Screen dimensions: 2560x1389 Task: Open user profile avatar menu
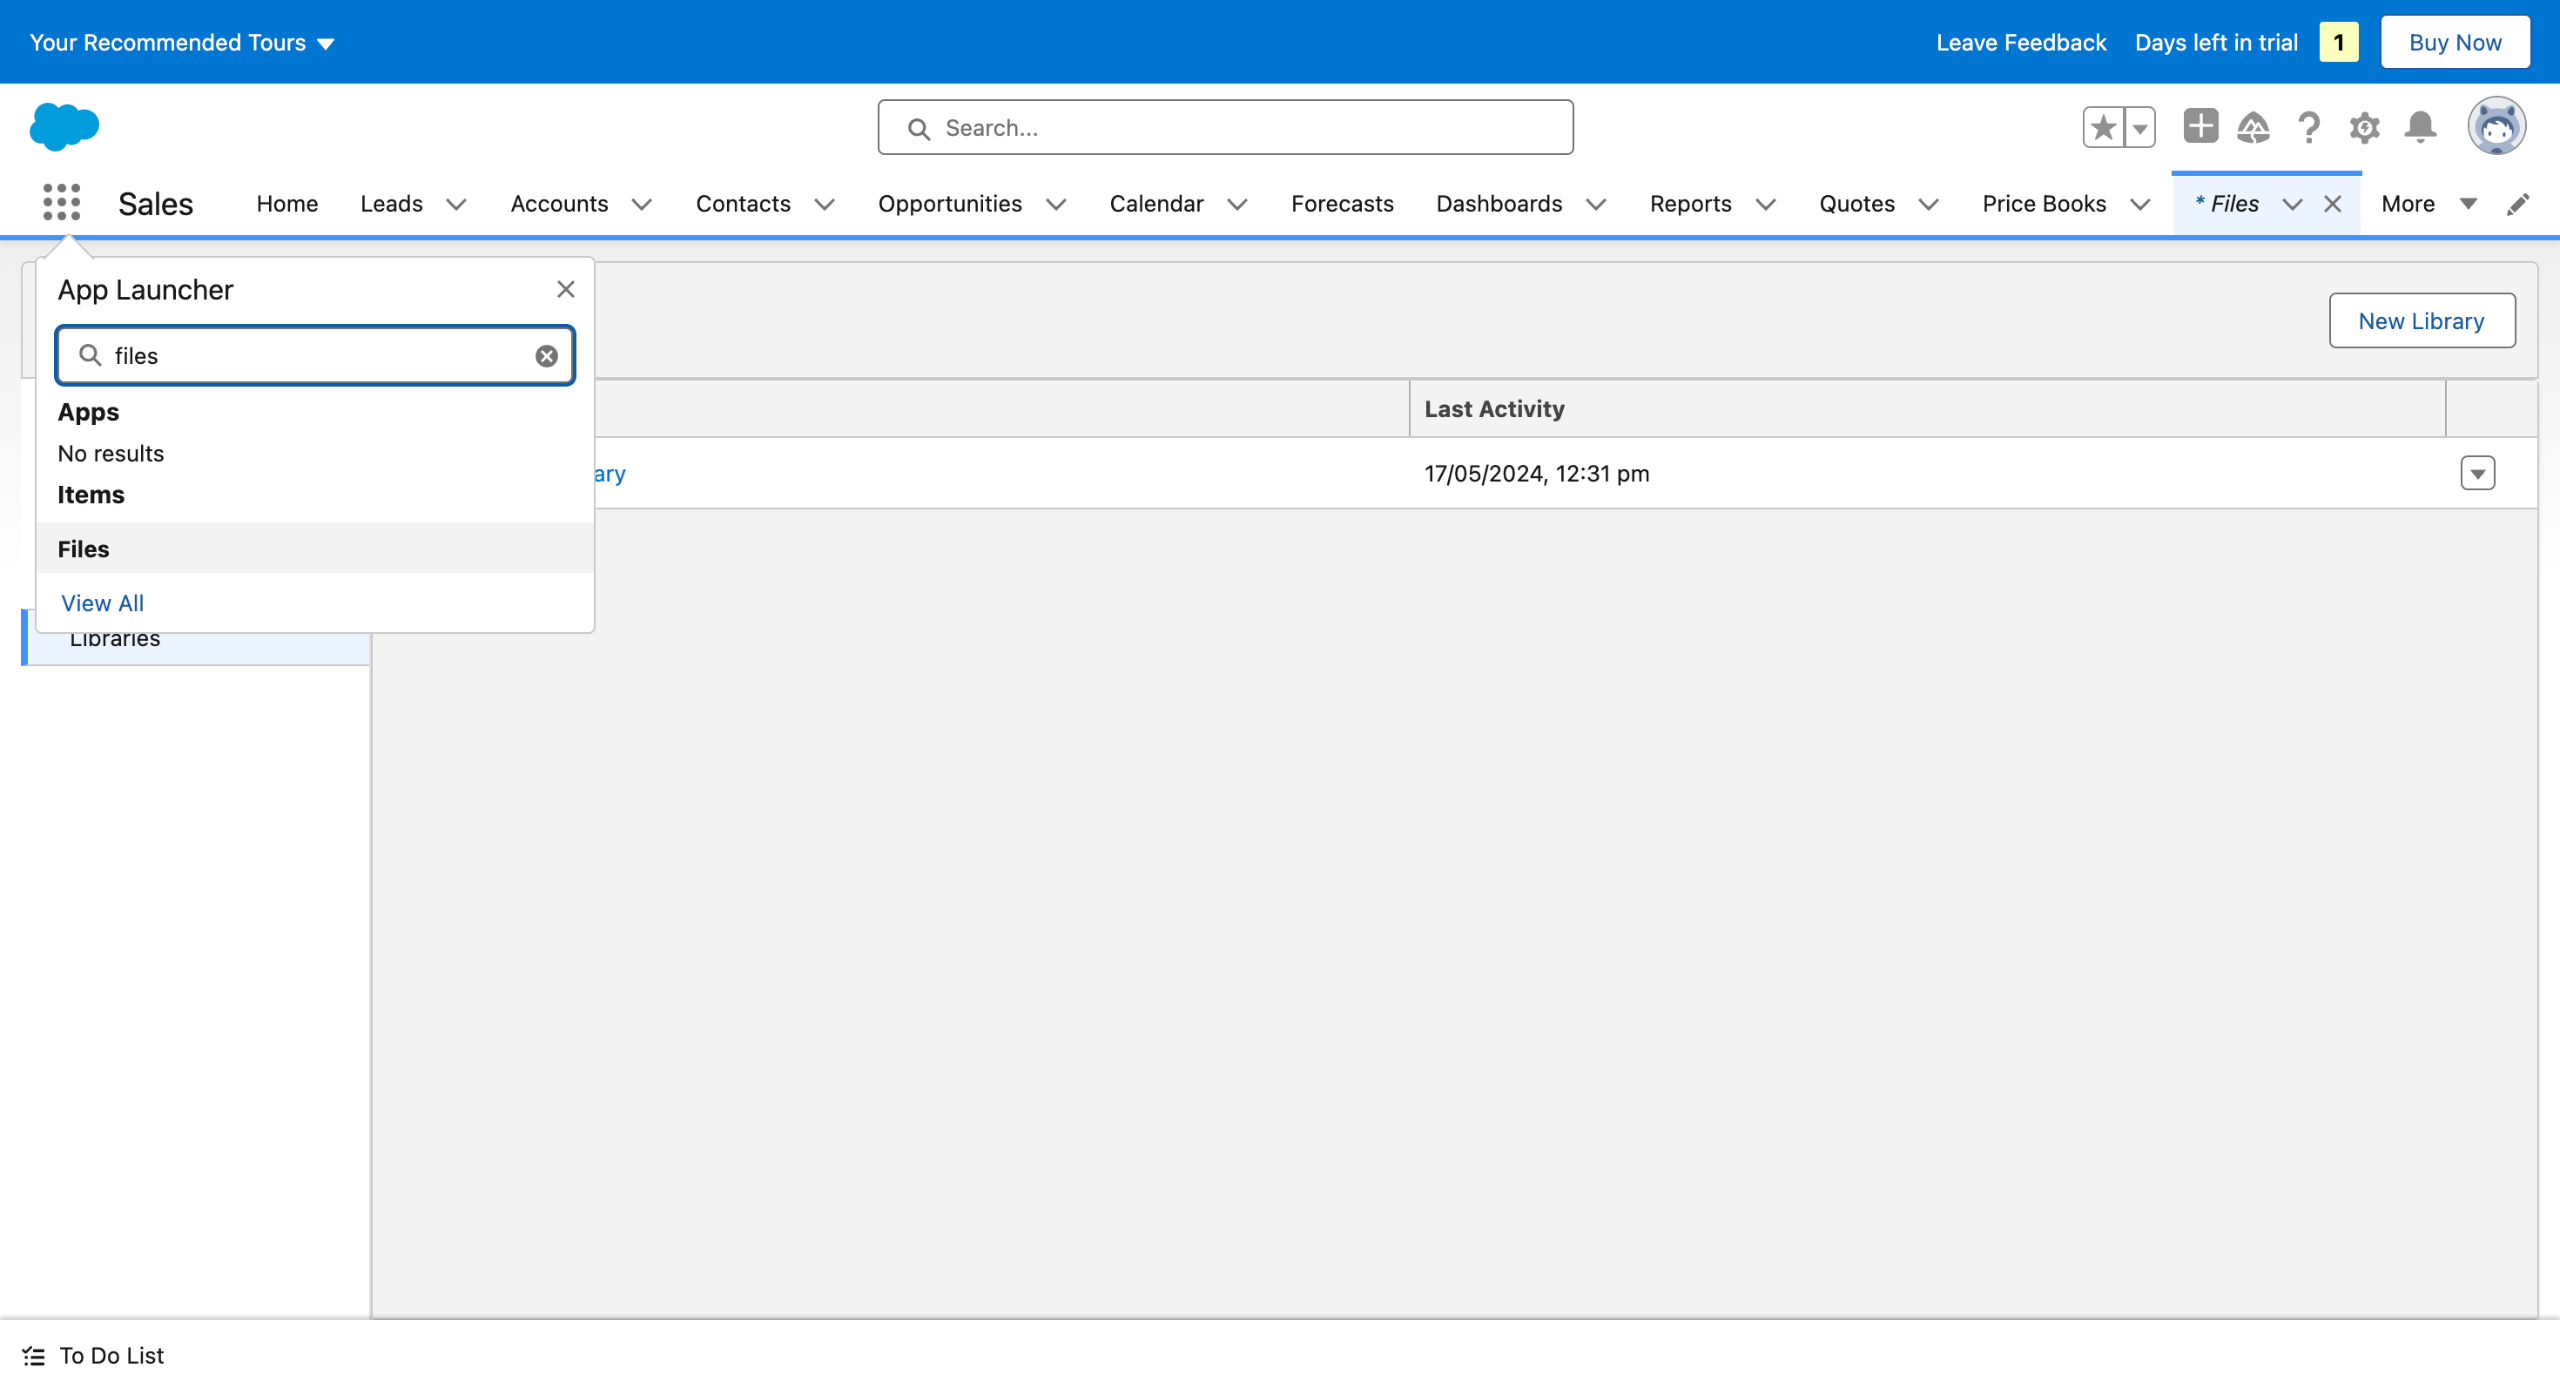pyautogui.click(x=2497, y=127)
